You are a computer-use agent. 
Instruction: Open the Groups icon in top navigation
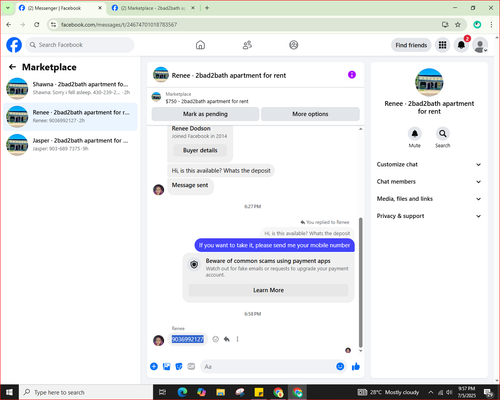click(x=294, y=45)
